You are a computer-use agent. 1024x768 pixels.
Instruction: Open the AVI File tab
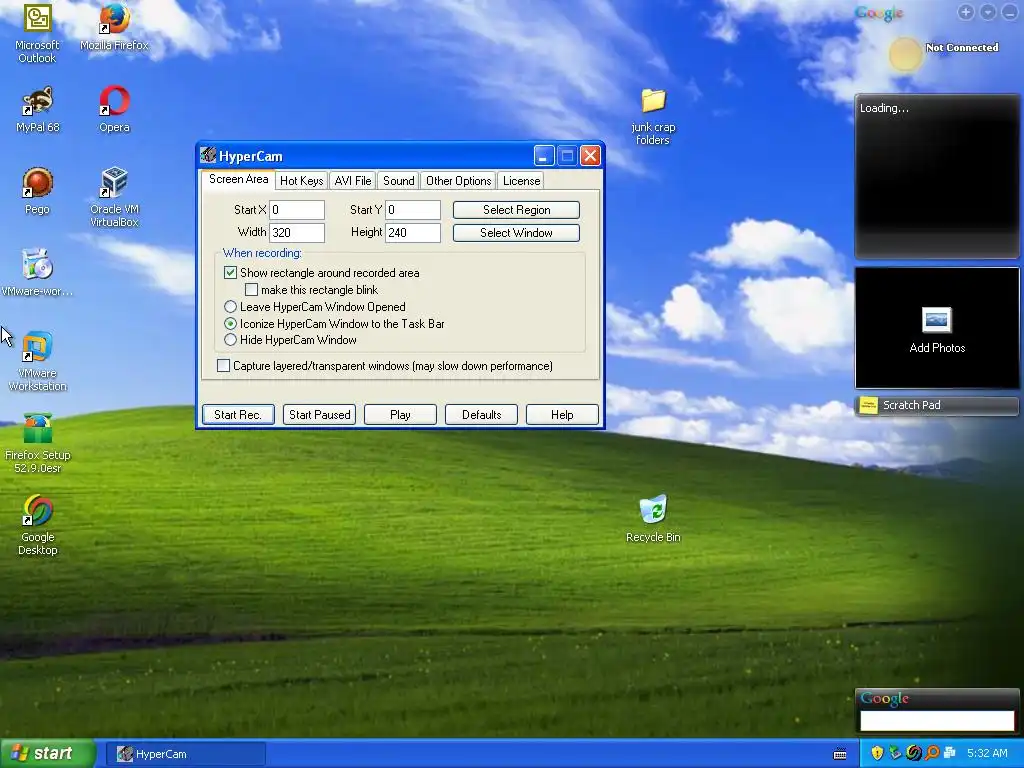point(353,181)
